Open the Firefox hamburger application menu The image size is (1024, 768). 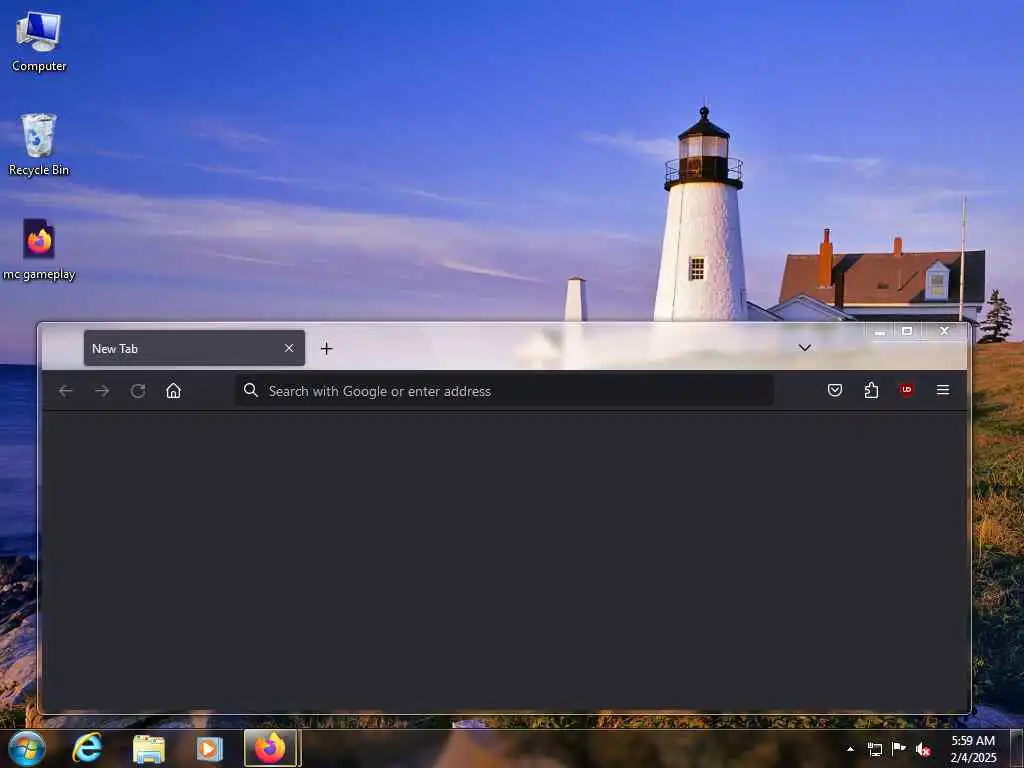pyautogui.click(x=942, y=390)
